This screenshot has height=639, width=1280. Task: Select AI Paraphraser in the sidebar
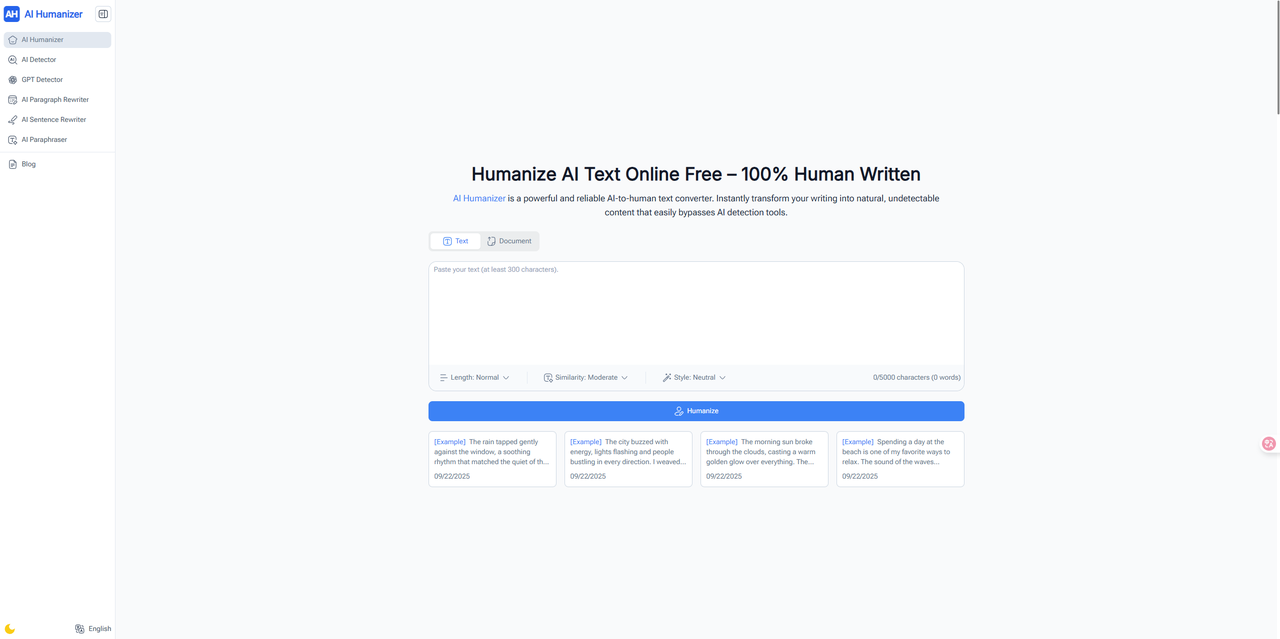pyautogui.click(x=44, y=140)
